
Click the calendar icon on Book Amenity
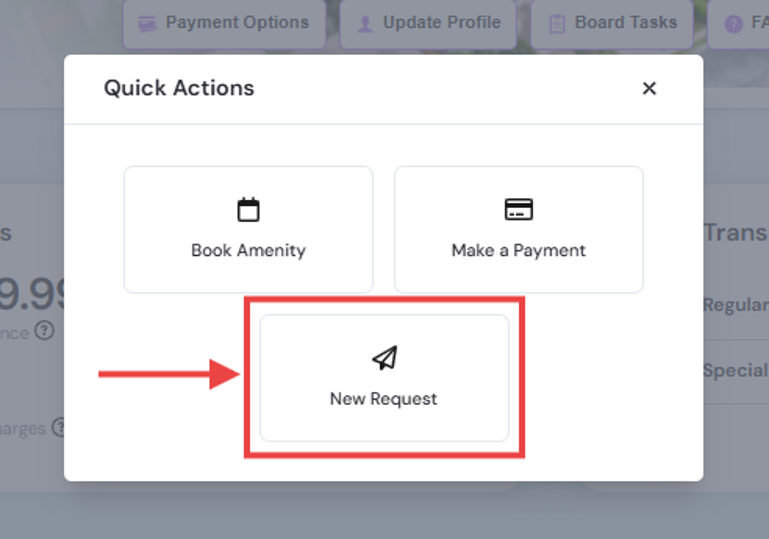tap(248, 210)
